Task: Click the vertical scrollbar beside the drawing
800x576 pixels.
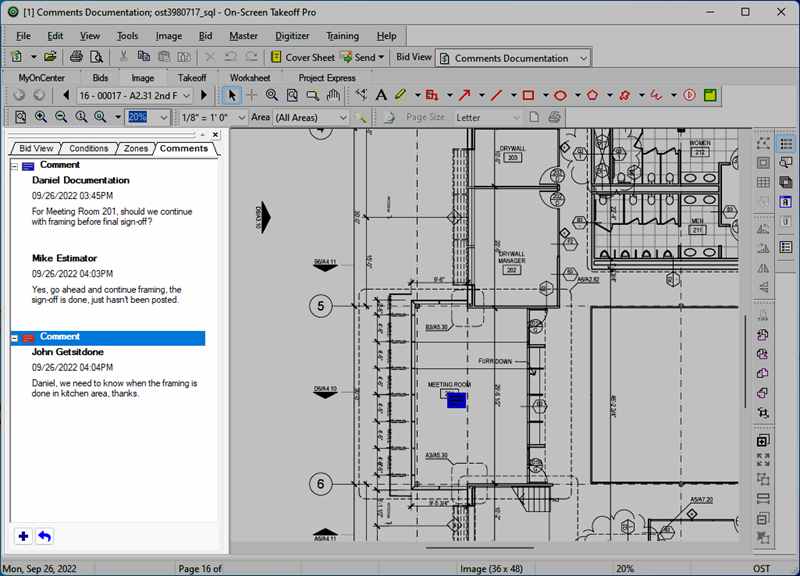Action: (x=745, y=362)
